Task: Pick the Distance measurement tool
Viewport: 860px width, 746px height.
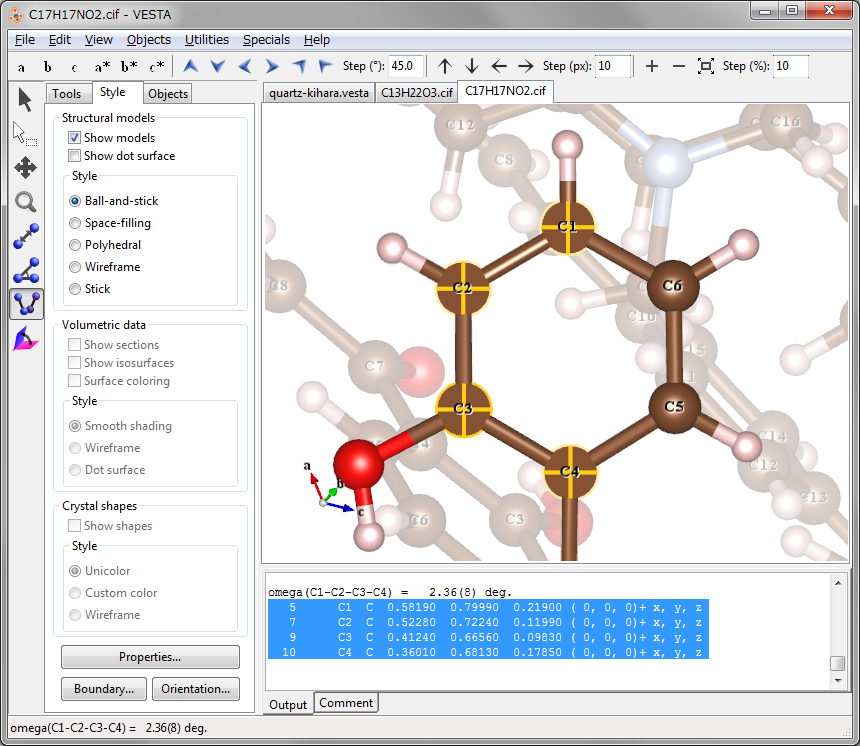Action: pyautogui.click(x=26, y=237)
